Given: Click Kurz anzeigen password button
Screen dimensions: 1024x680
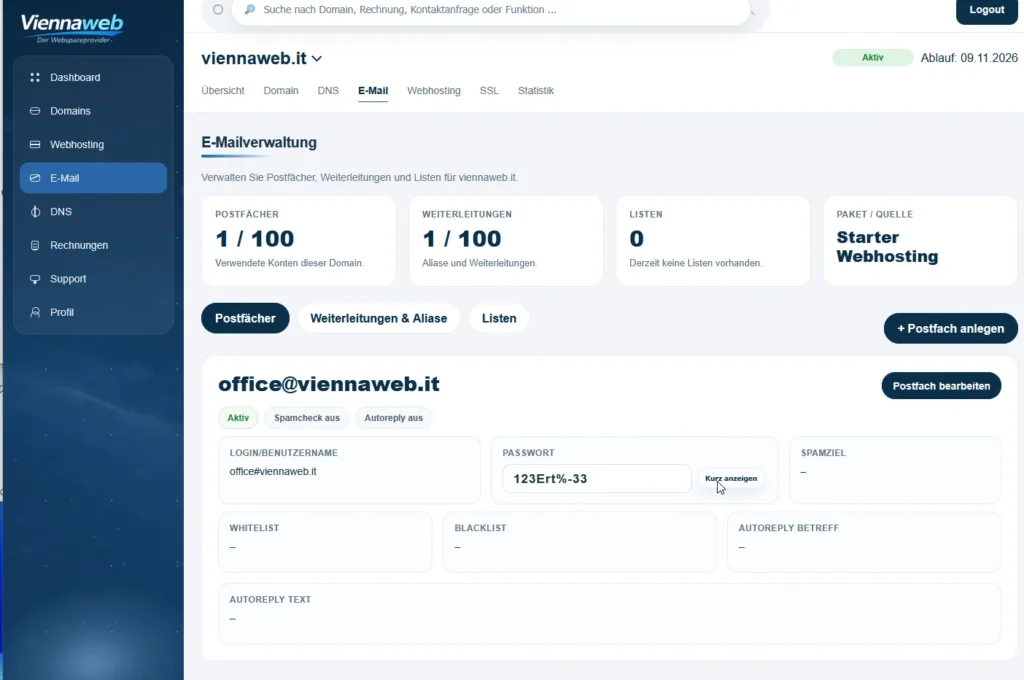Looking at the screenshot, I should (x=731, y=478).
